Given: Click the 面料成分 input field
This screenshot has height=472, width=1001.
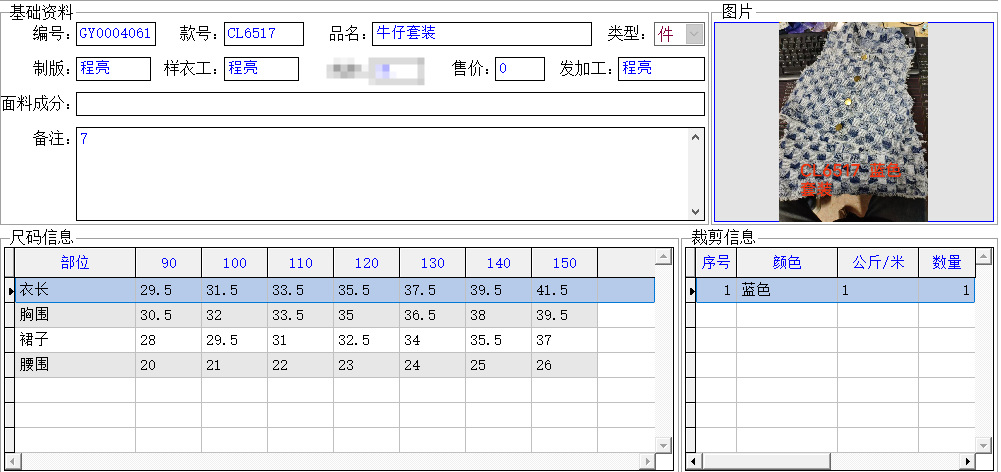Looking at the screenshot, I should pos(390,104).
